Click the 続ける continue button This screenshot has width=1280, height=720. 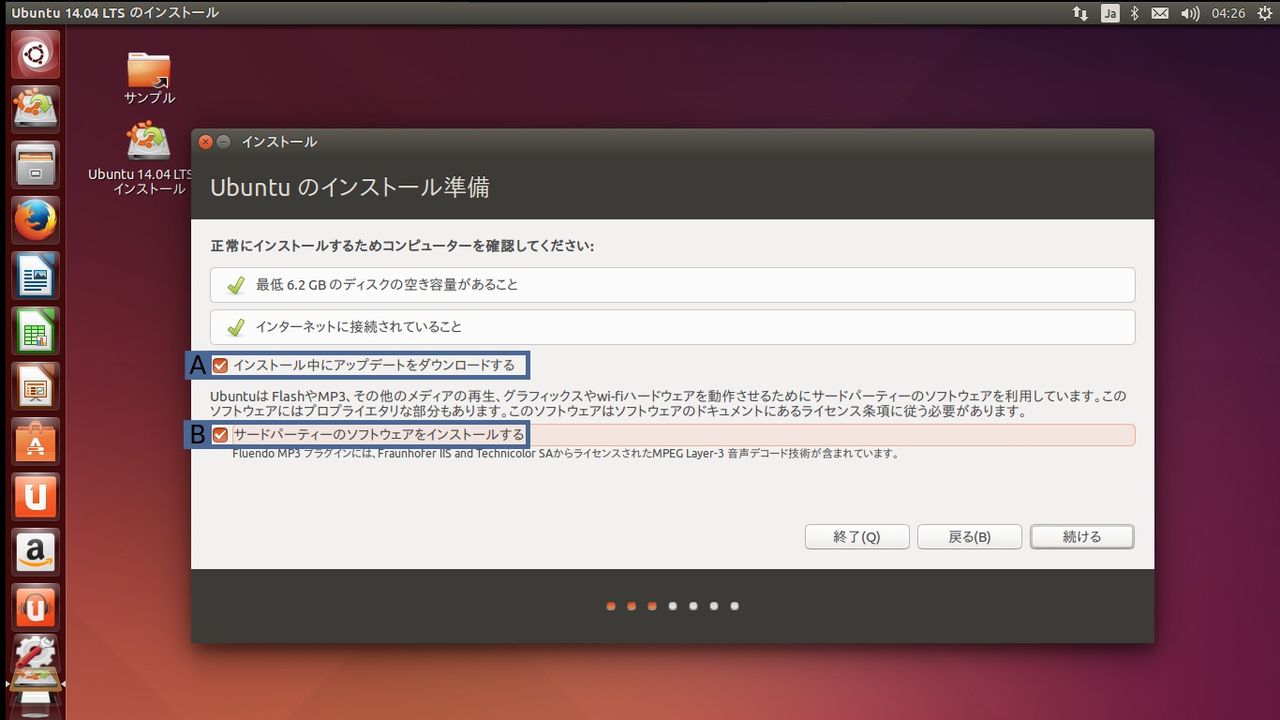click(x=1082, y=537)
